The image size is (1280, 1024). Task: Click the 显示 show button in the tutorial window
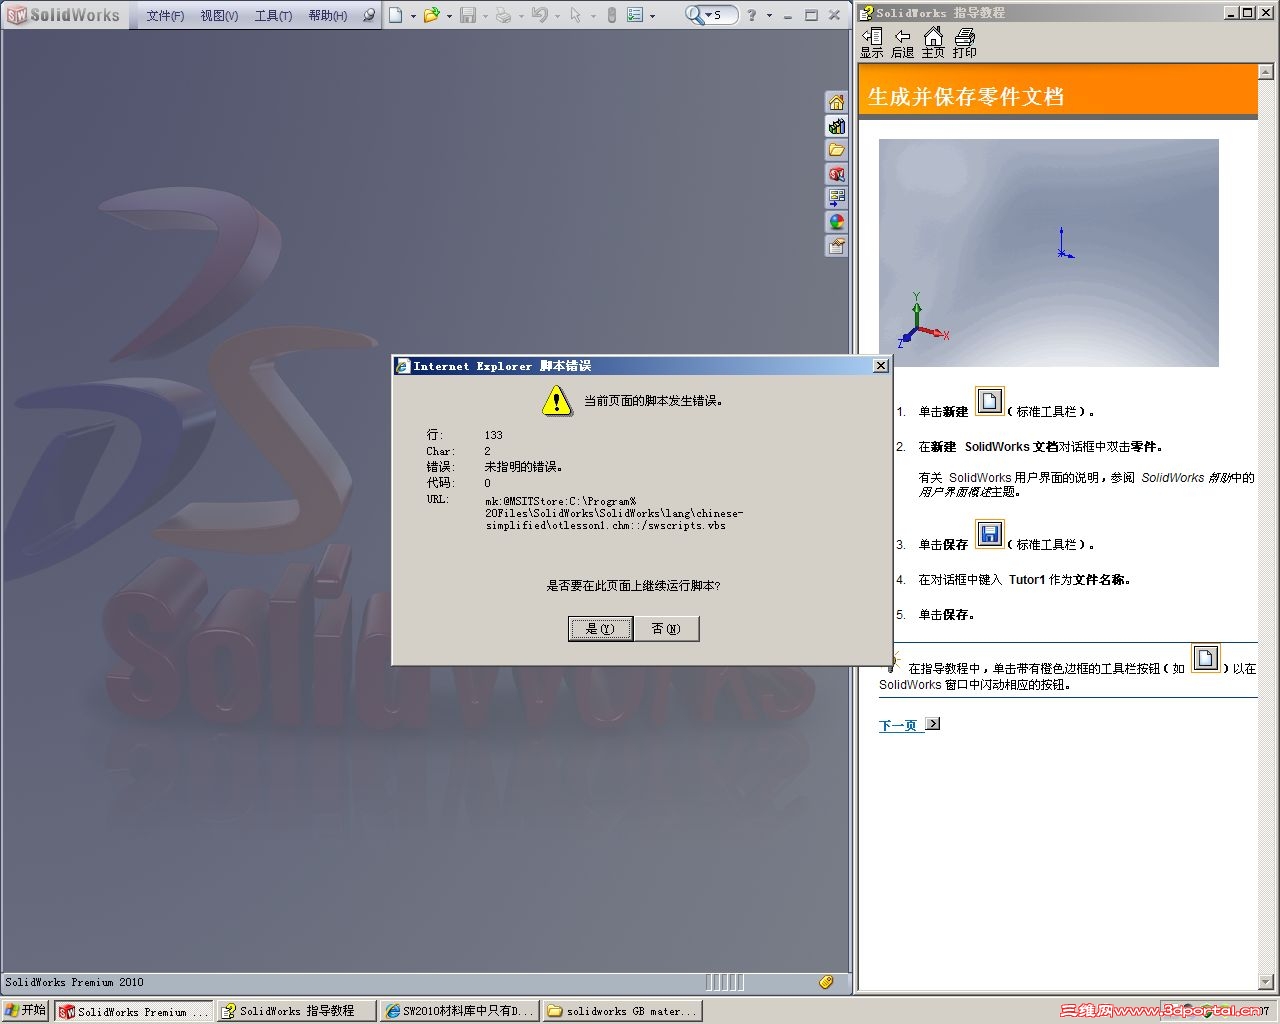(872, 43)
